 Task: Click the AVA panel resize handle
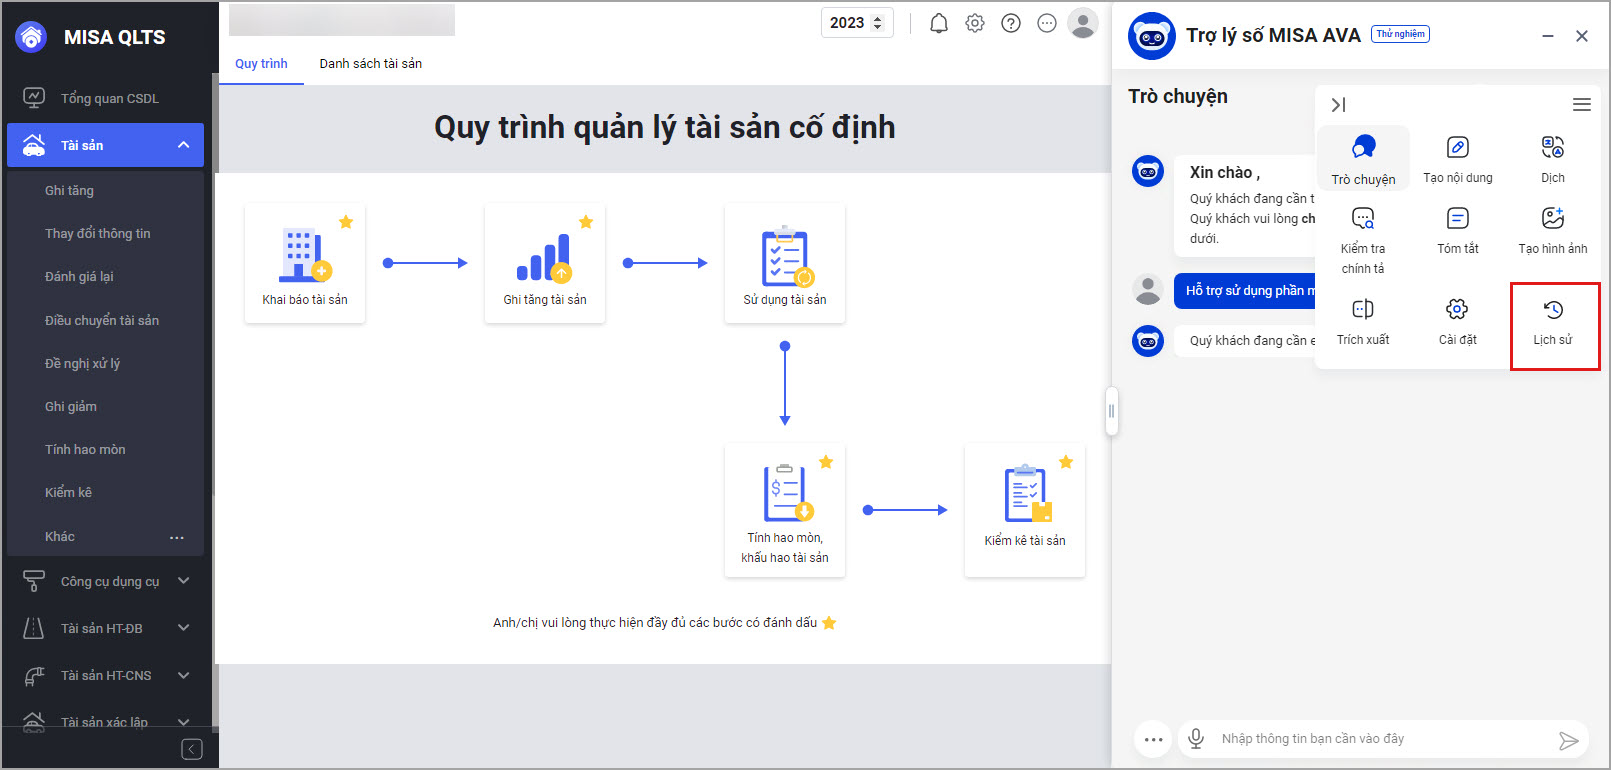click(1111, 411)
